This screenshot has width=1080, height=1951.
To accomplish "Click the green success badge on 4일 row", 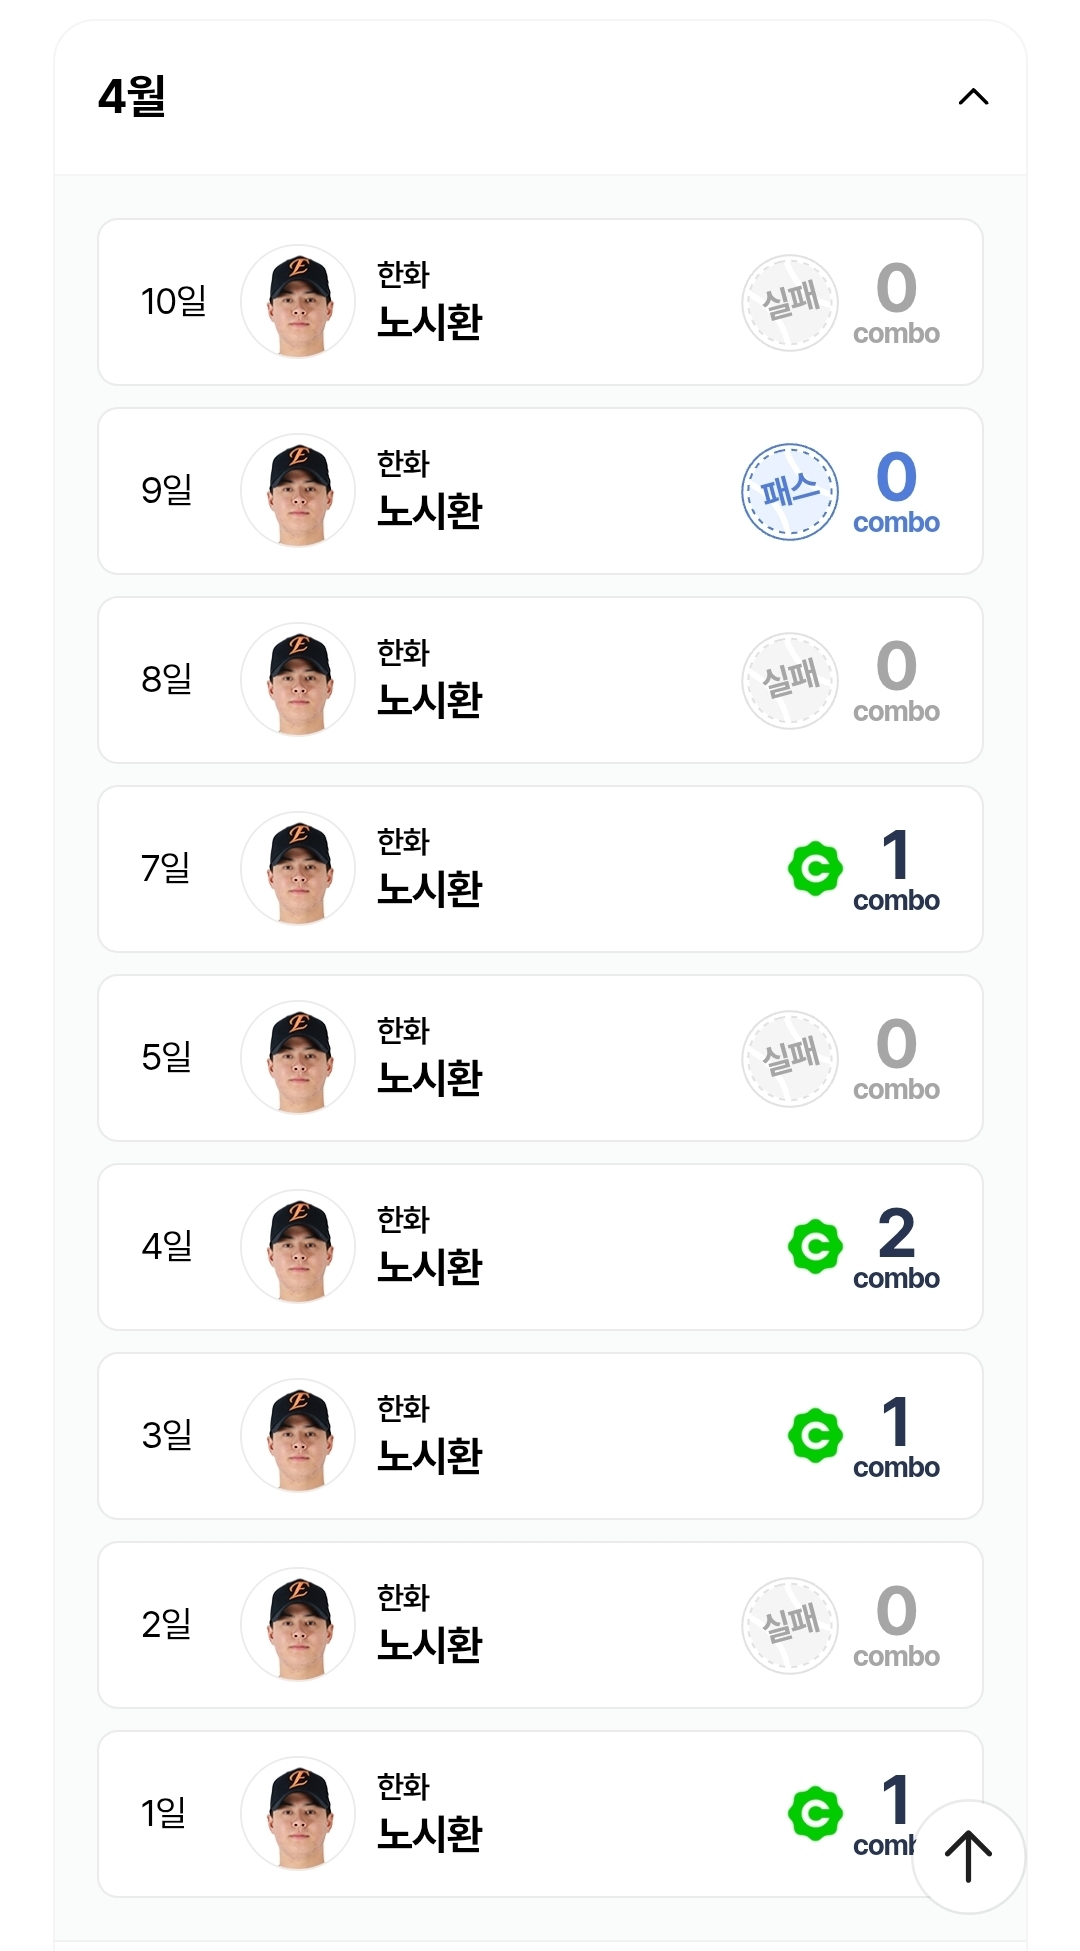I will pyautogui.click(x=815, y=1246).
